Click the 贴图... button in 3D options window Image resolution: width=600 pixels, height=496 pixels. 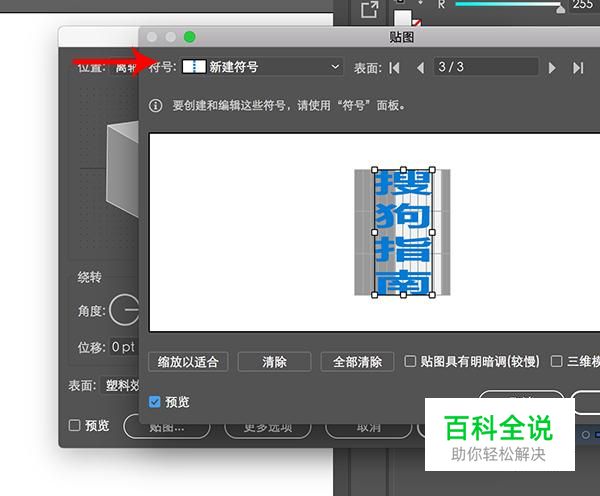(167, 427)
